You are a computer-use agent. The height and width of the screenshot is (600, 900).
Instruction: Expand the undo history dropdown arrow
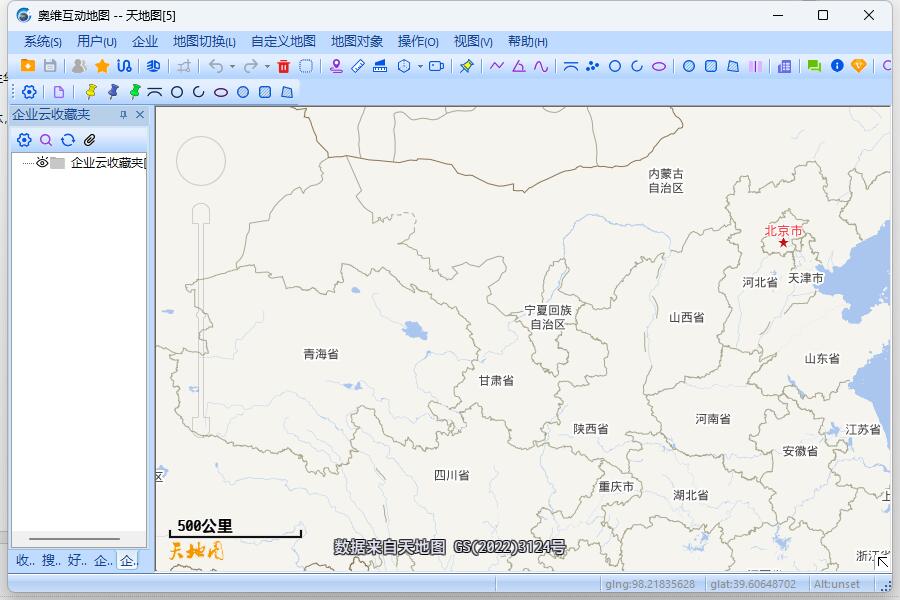(233, 66)
